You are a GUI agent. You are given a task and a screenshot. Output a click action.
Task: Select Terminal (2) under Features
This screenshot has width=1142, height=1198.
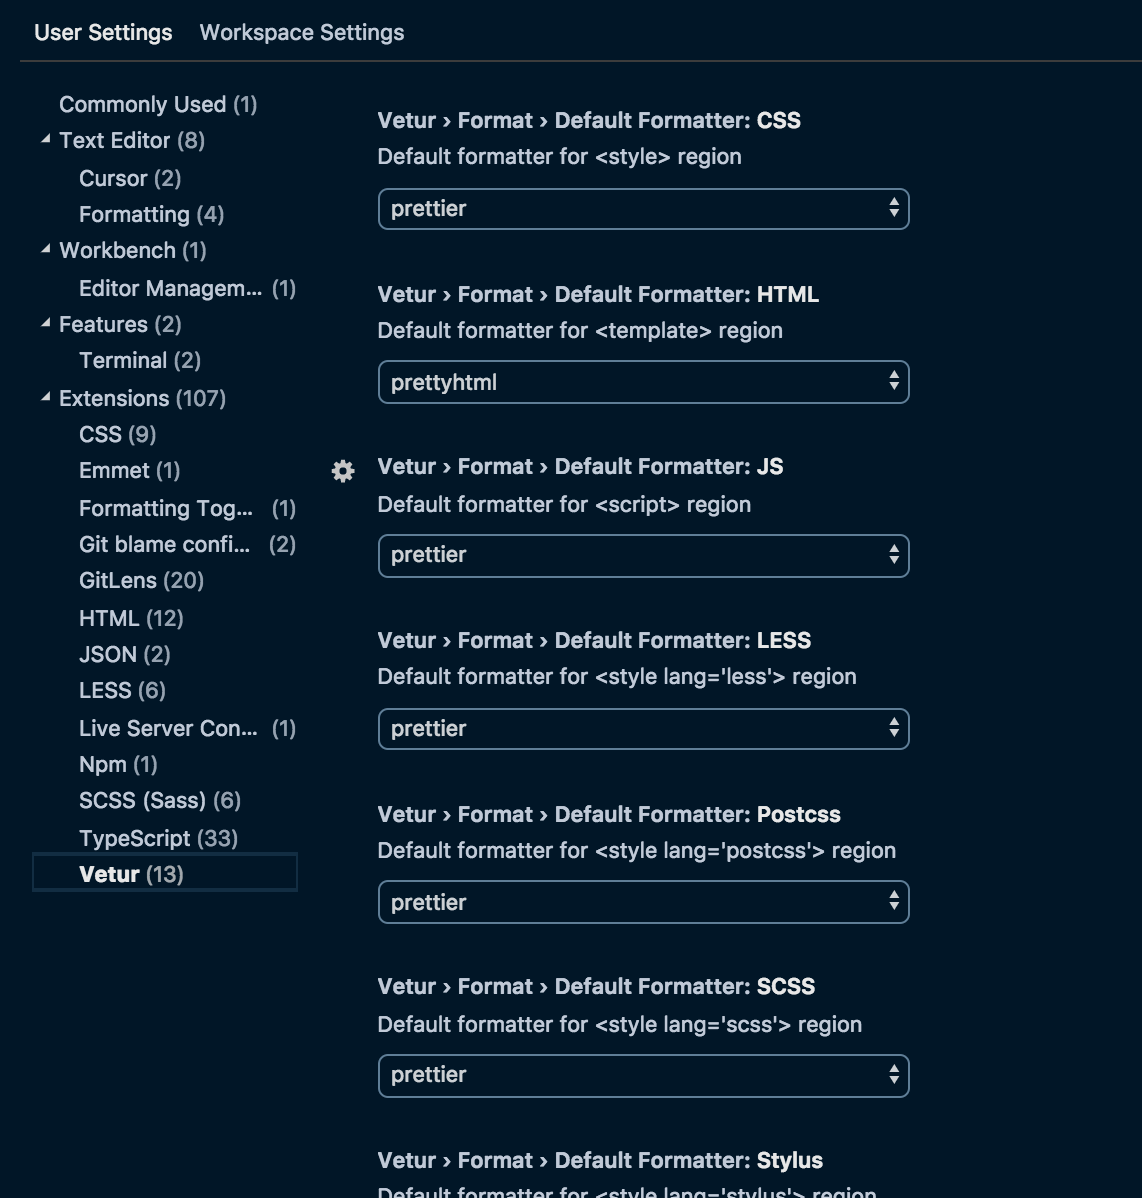tap(140, 361)
